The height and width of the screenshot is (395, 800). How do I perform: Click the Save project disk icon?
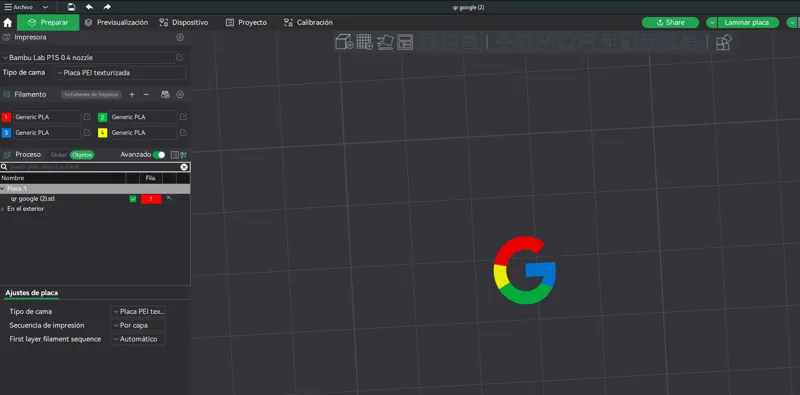[71, 7]
